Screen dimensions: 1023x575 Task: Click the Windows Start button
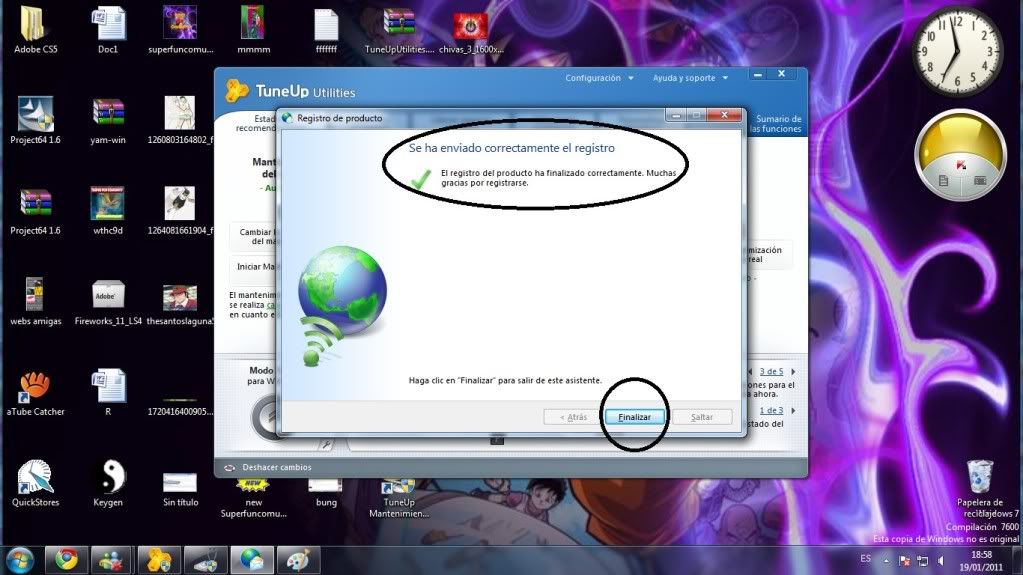point(20,560)
